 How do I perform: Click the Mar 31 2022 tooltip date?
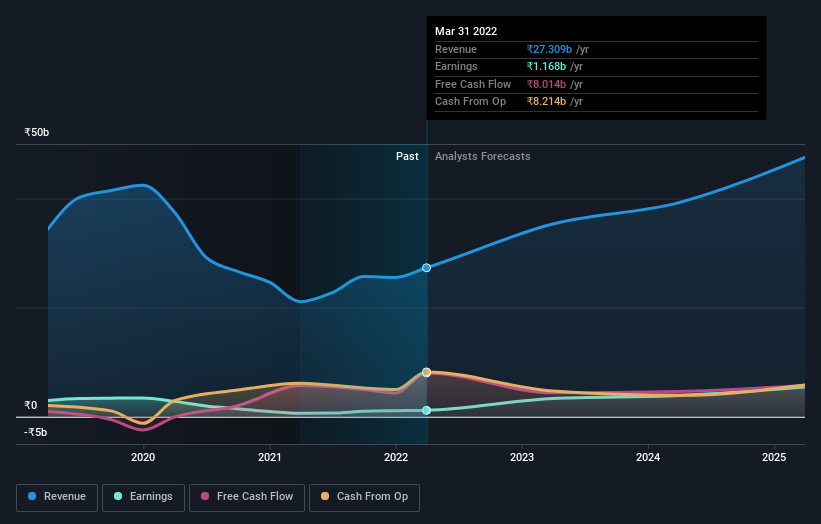click(x=466, y=31)
